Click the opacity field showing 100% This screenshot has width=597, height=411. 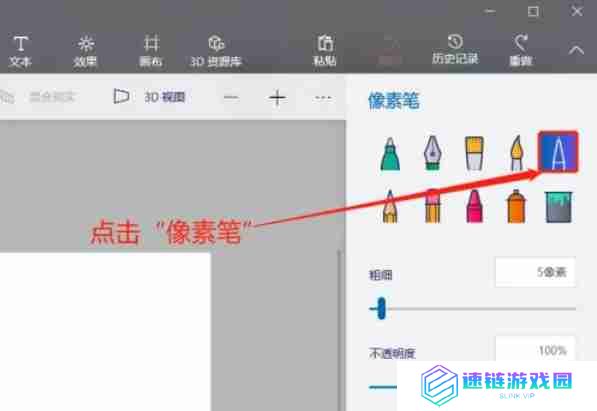click(535, 349)
